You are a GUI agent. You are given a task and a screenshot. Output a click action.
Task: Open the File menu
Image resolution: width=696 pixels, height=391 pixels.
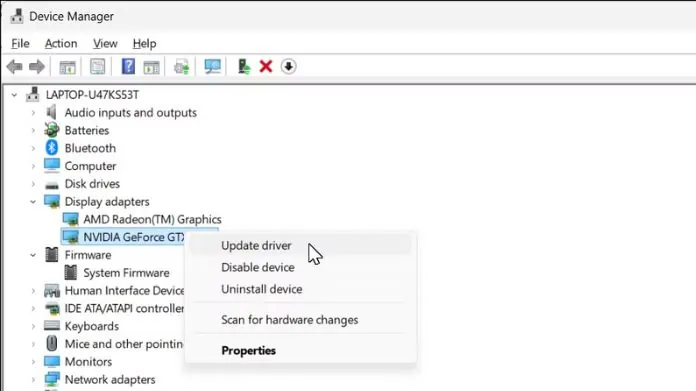[x=20, y=43]
